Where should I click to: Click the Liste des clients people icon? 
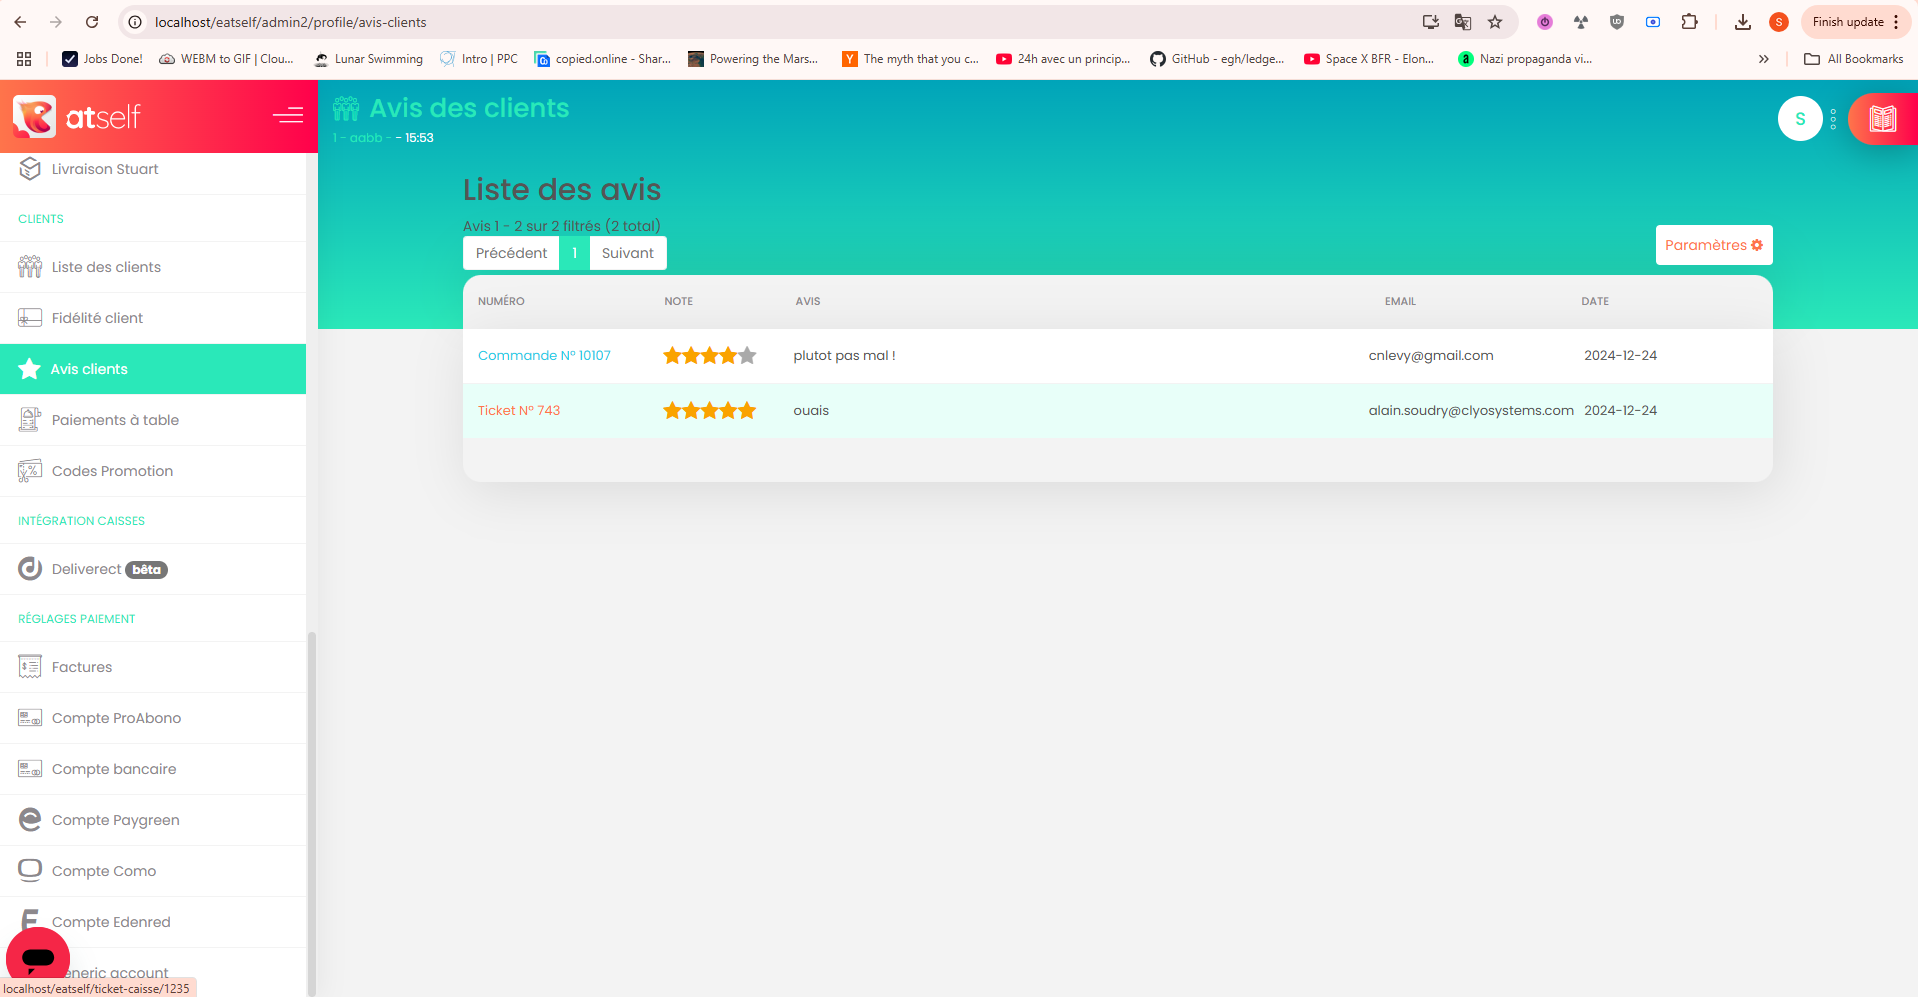coord(30,267)
